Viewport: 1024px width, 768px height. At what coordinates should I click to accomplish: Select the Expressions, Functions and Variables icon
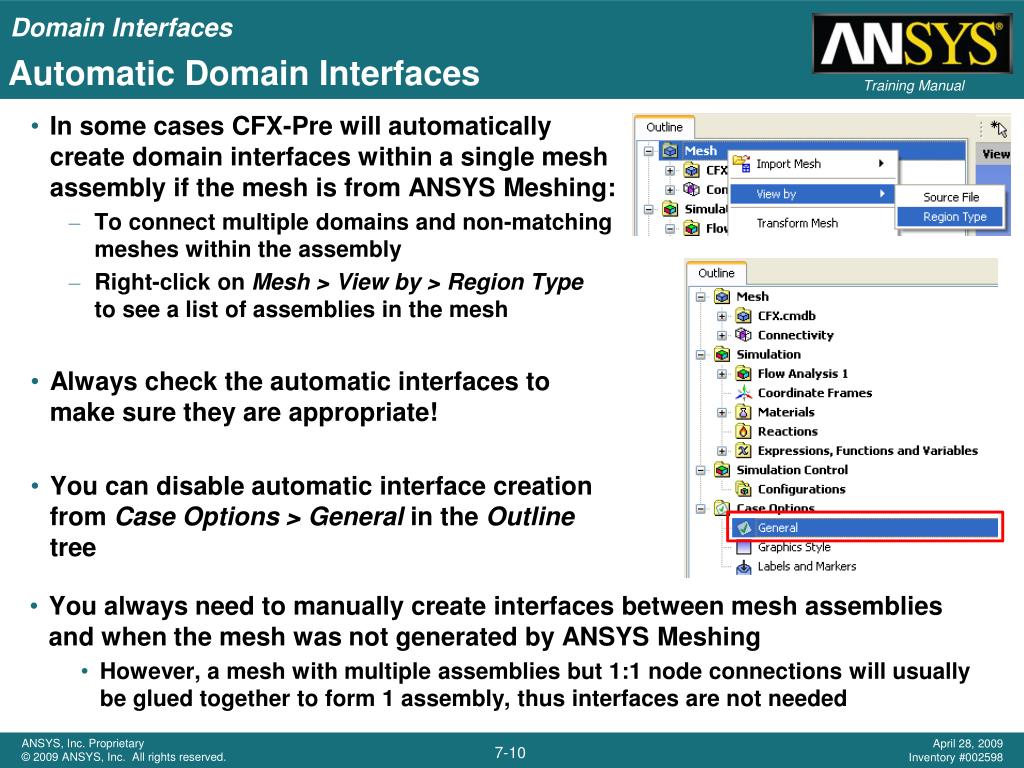pyautogui.click(x=743, y=451)
